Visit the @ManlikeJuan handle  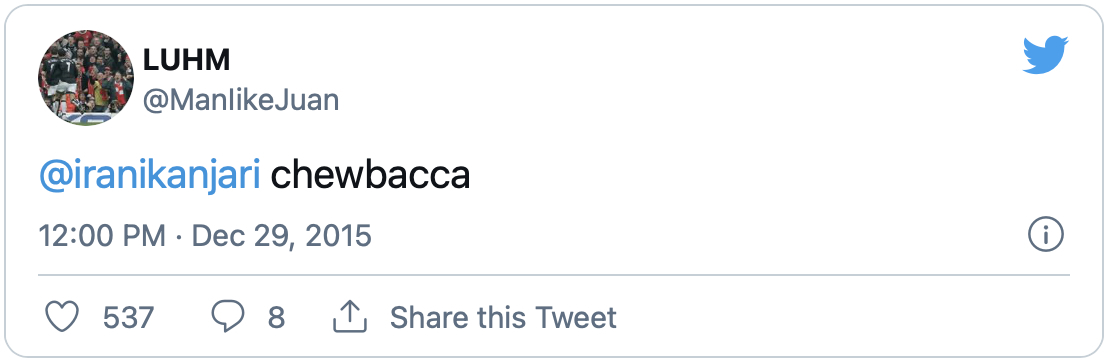(241, 101)
